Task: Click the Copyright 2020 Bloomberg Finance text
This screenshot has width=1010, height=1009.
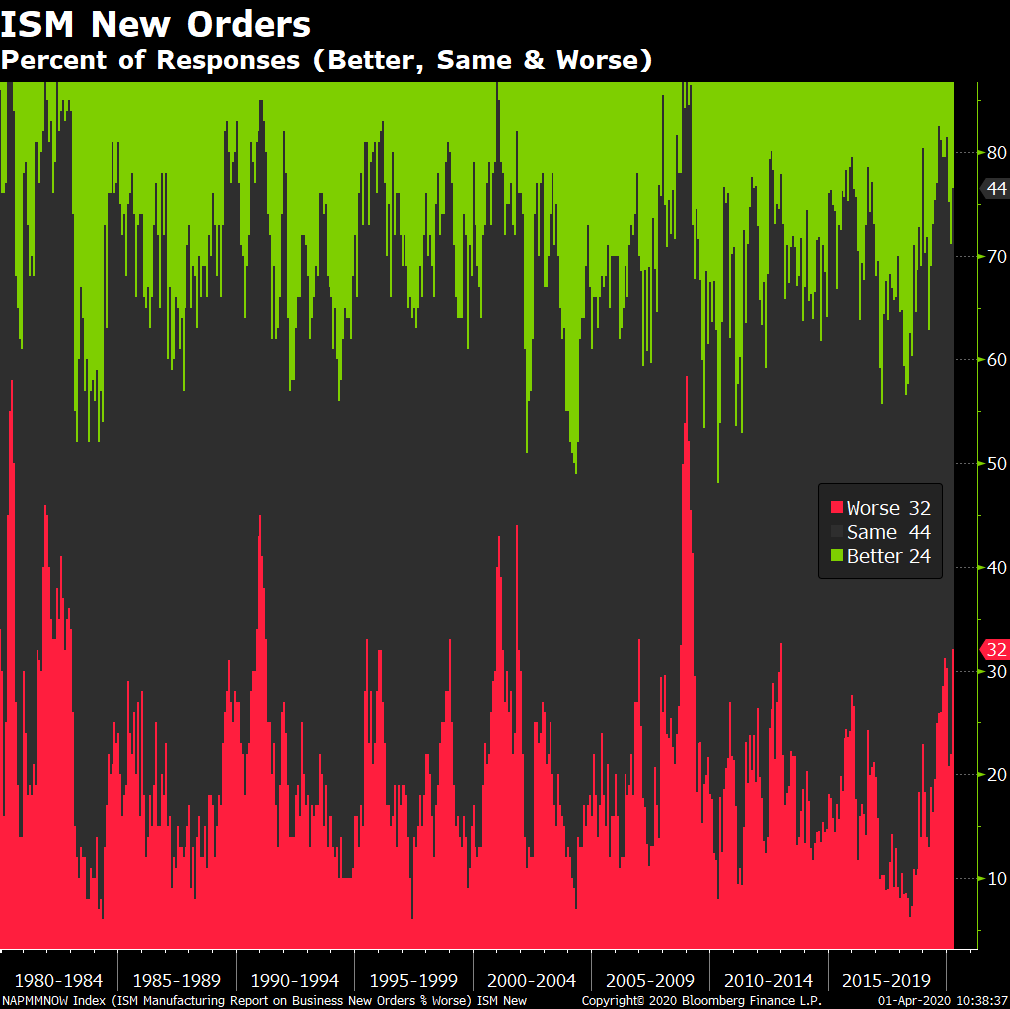Action: coord(701,1001)
